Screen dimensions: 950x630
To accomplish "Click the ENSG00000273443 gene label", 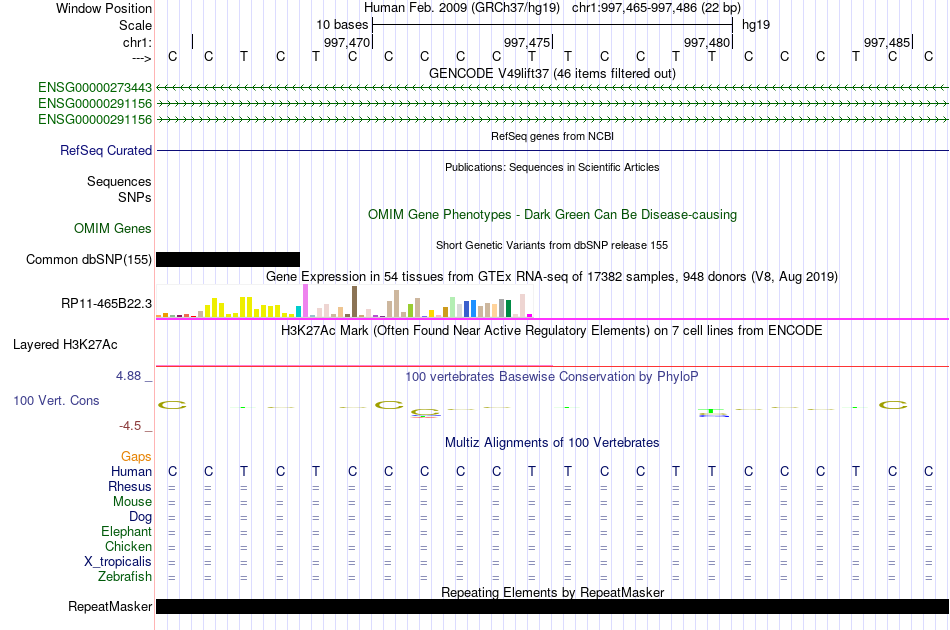I will click(x=95, y=88).
